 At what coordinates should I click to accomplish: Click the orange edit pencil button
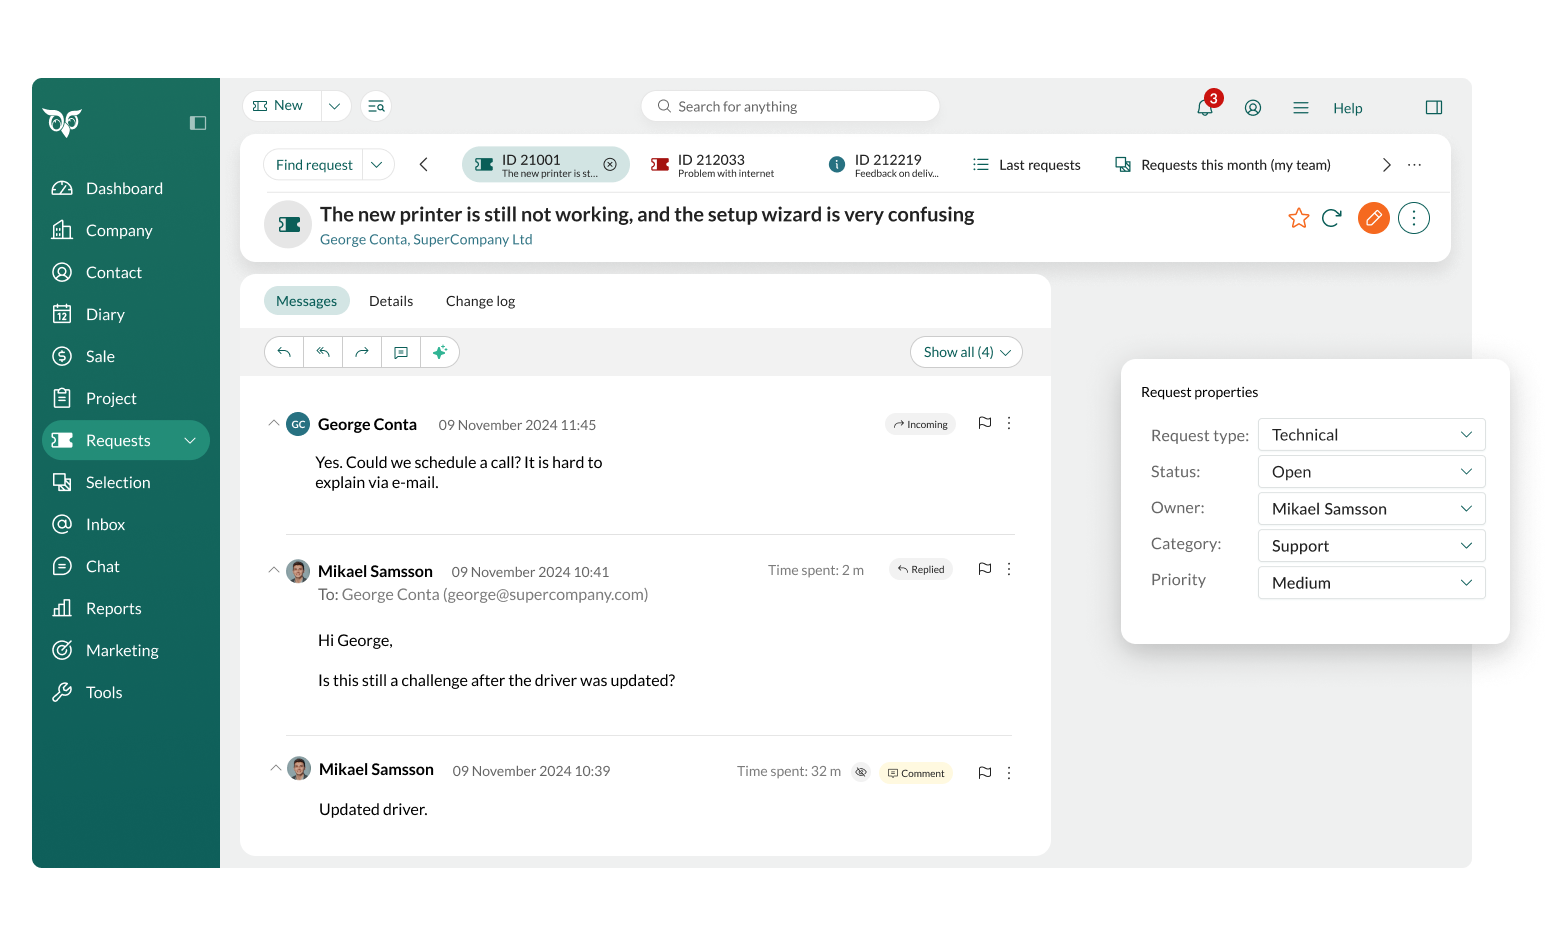[1373, 218]
